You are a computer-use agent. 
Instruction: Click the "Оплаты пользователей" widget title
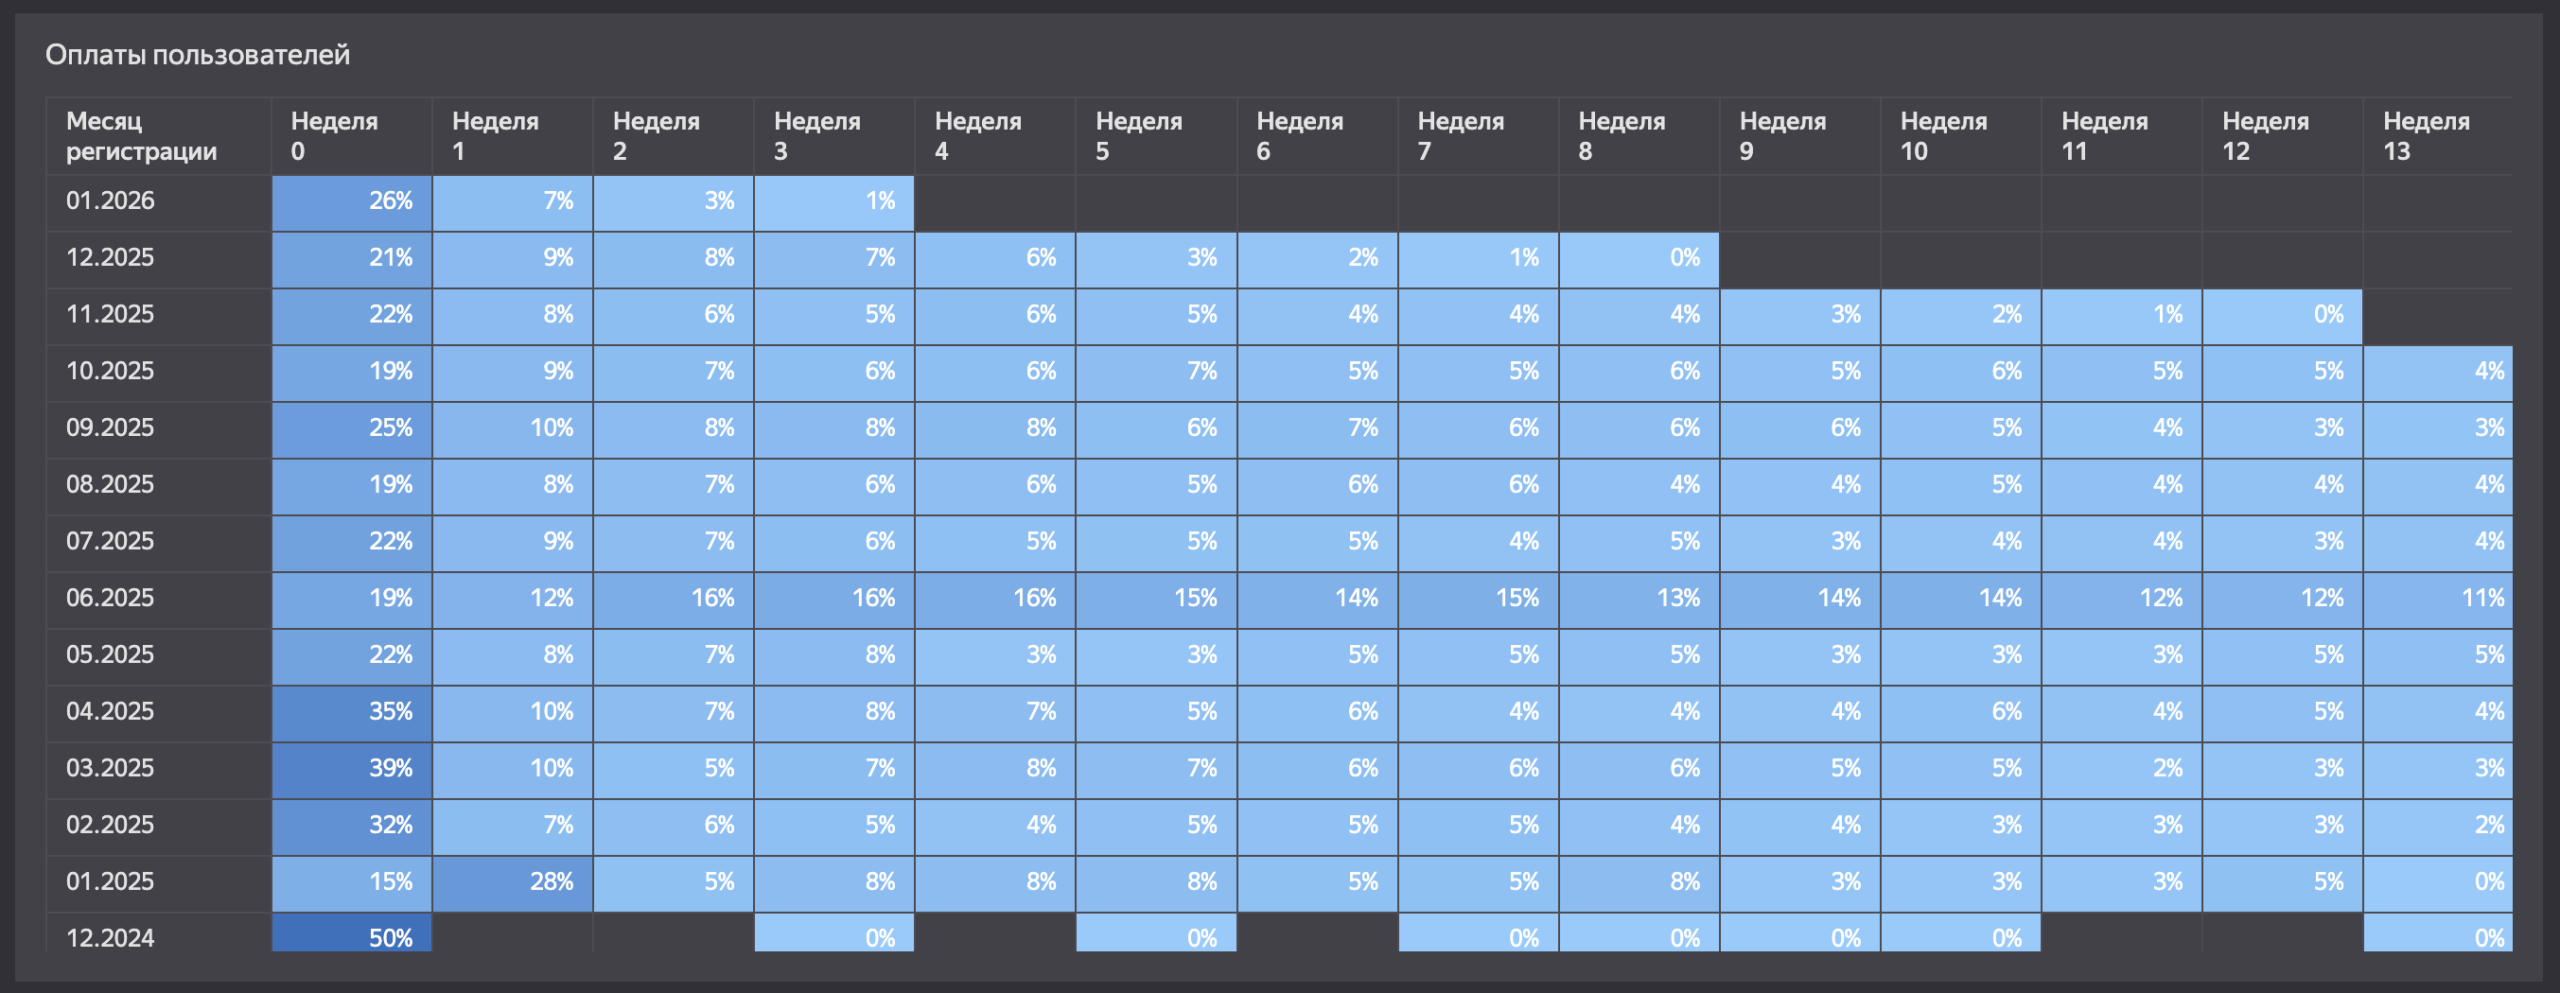[197, 55]
